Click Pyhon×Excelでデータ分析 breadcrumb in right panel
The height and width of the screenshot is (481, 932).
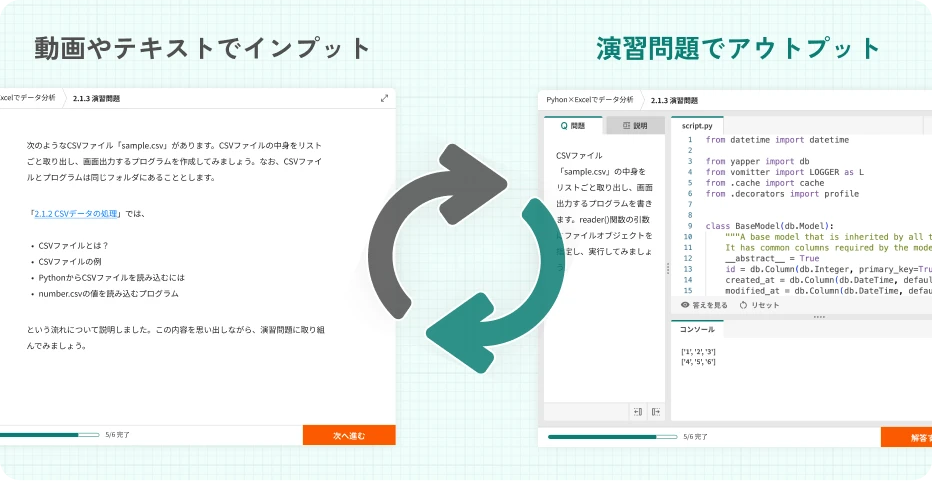click(590, 100)
